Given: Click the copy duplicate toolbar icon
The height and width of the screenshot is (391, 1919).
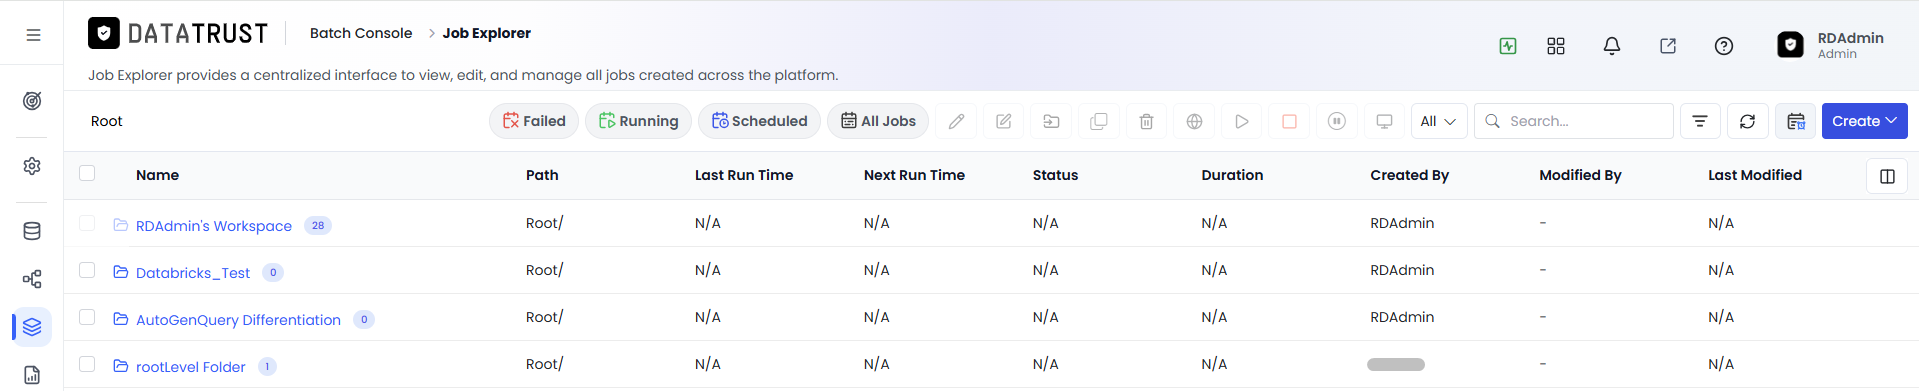Looking at the screenshot, I should tap(1099, 121).
